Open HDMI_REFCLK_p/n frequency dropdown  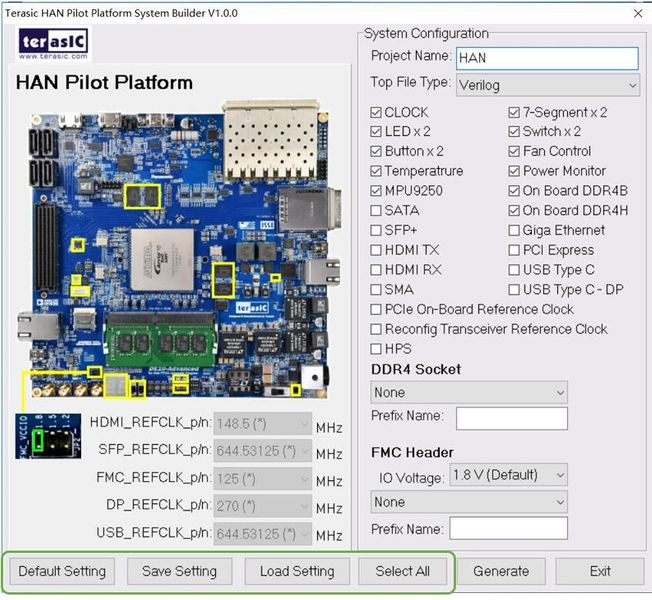(x=262, y=424)
